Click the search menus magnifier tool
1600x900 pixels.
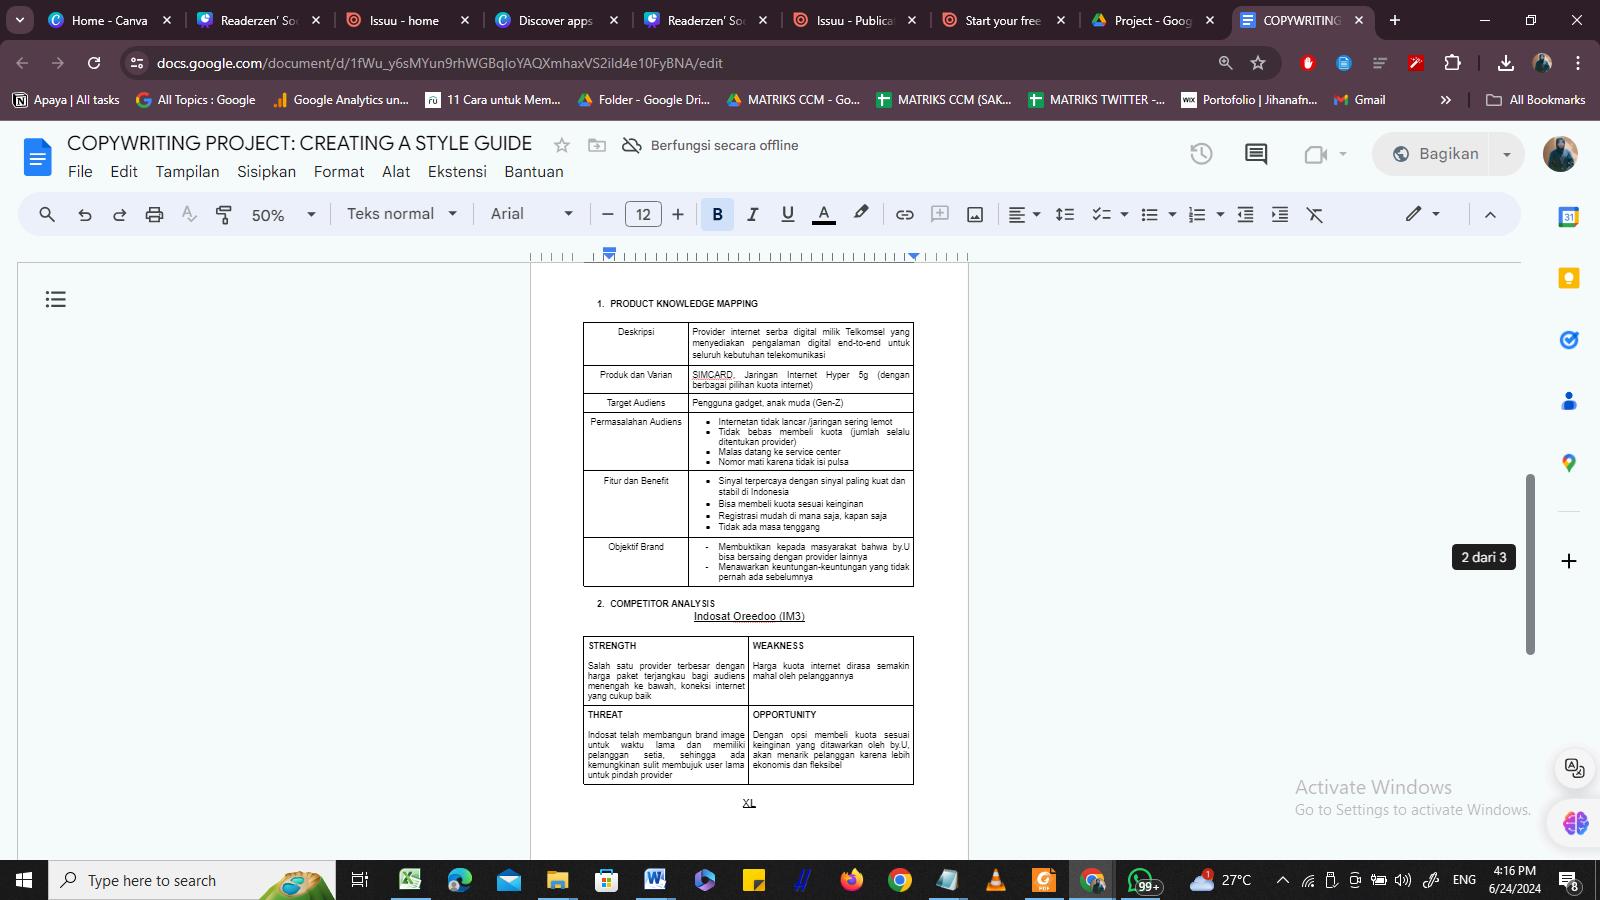pos(47,214)
